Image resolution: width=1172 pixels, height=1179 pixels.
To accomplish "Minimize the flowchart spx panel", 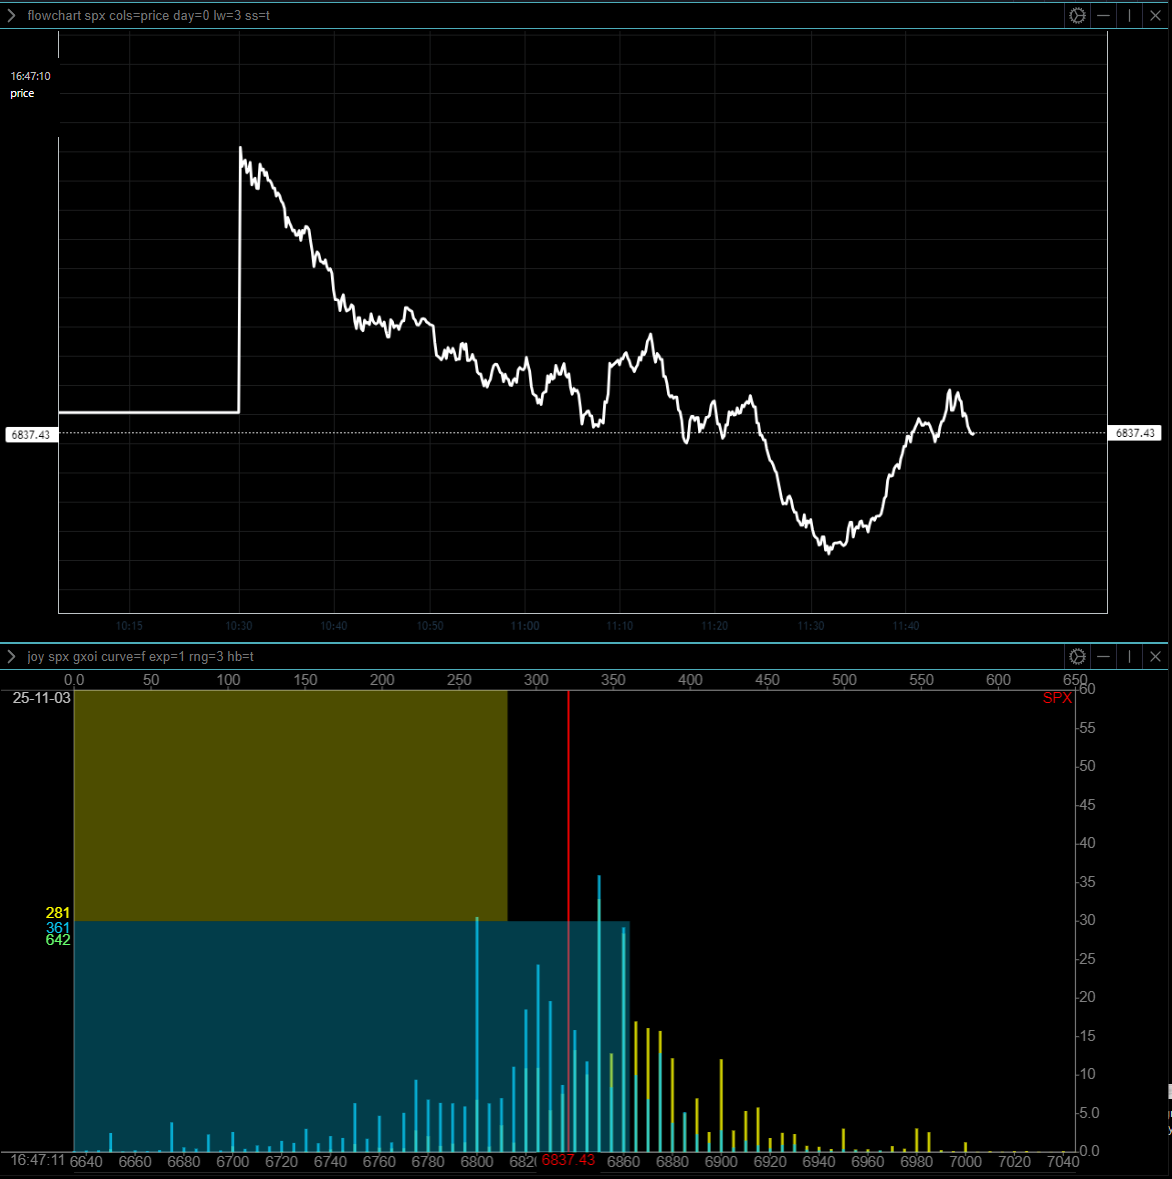I will tap(1103, 15).
